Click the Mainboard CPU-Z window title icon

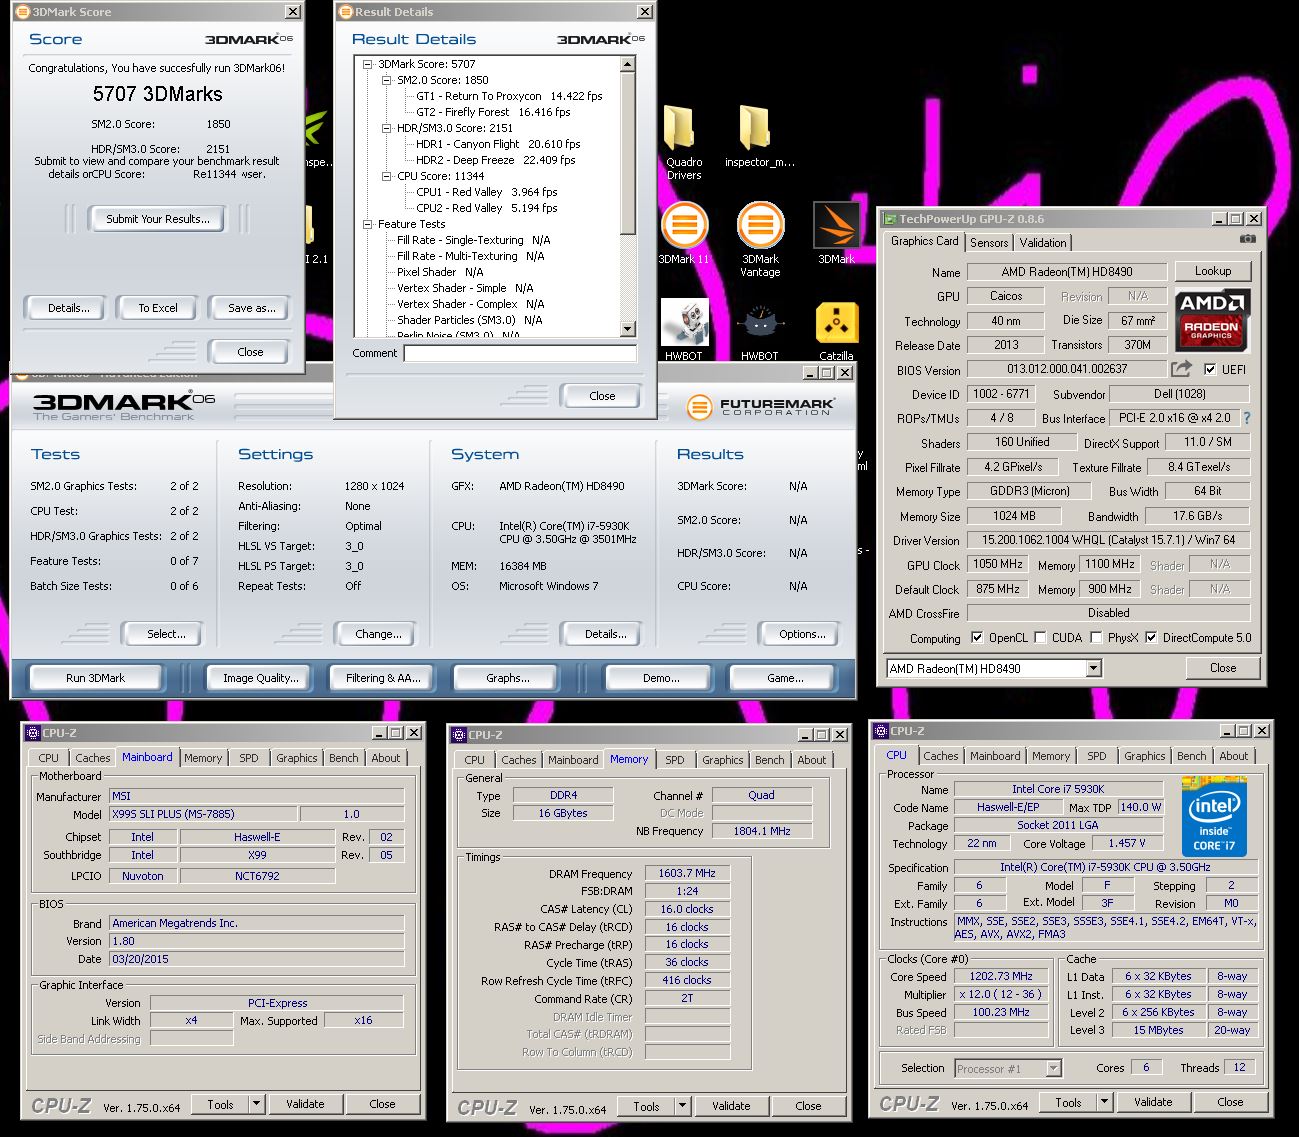pyautogui.click(x=33, y=733)
